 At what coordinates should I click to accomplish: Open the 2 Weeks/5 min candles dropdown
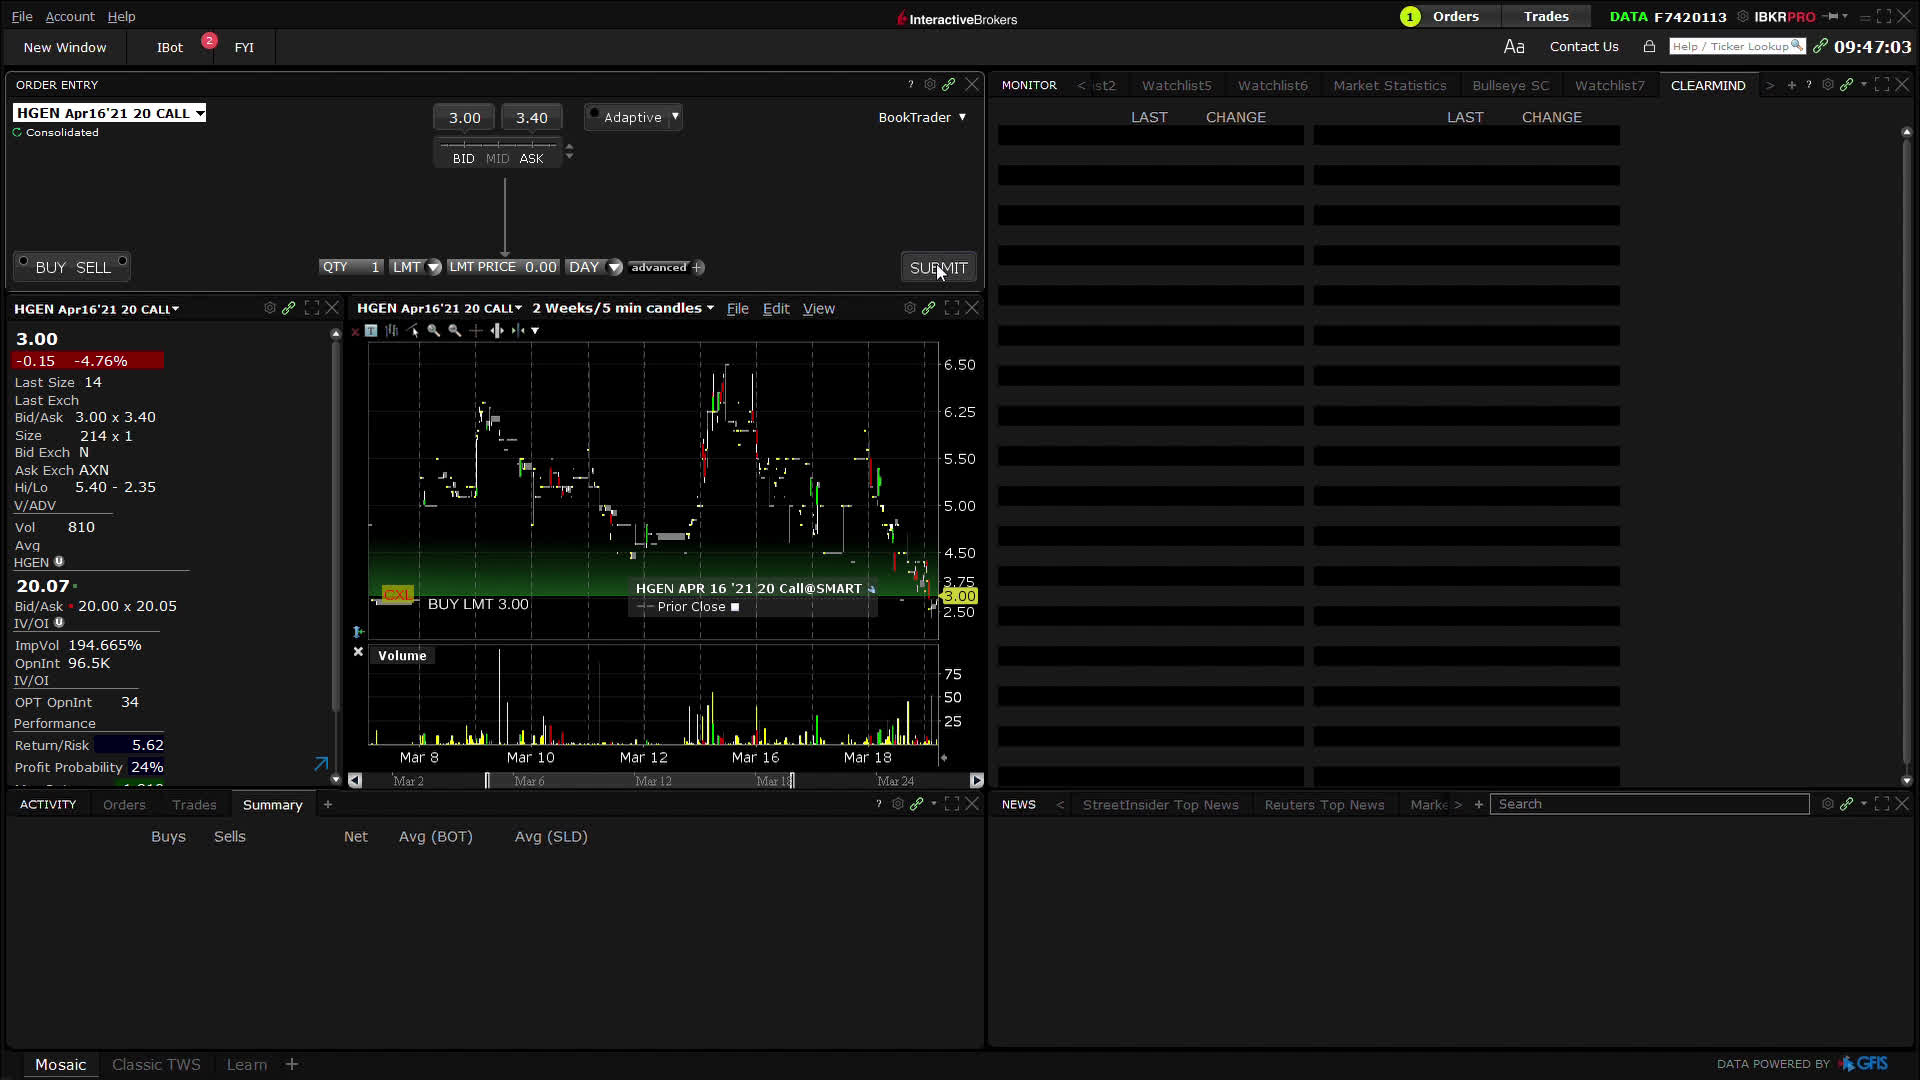click(623, 308)
